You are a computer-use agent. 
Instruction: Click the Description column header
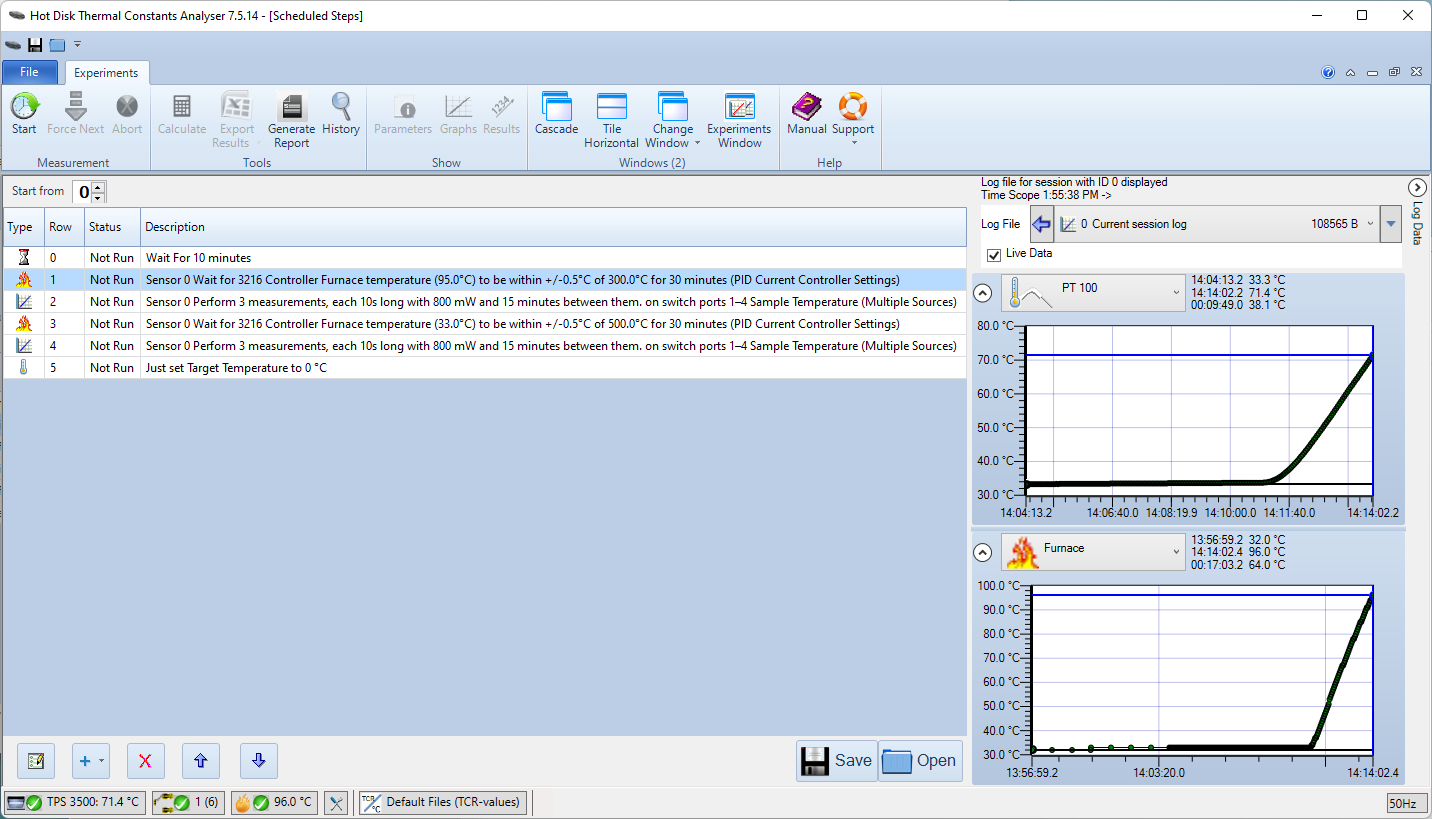[x=553, y=227]
